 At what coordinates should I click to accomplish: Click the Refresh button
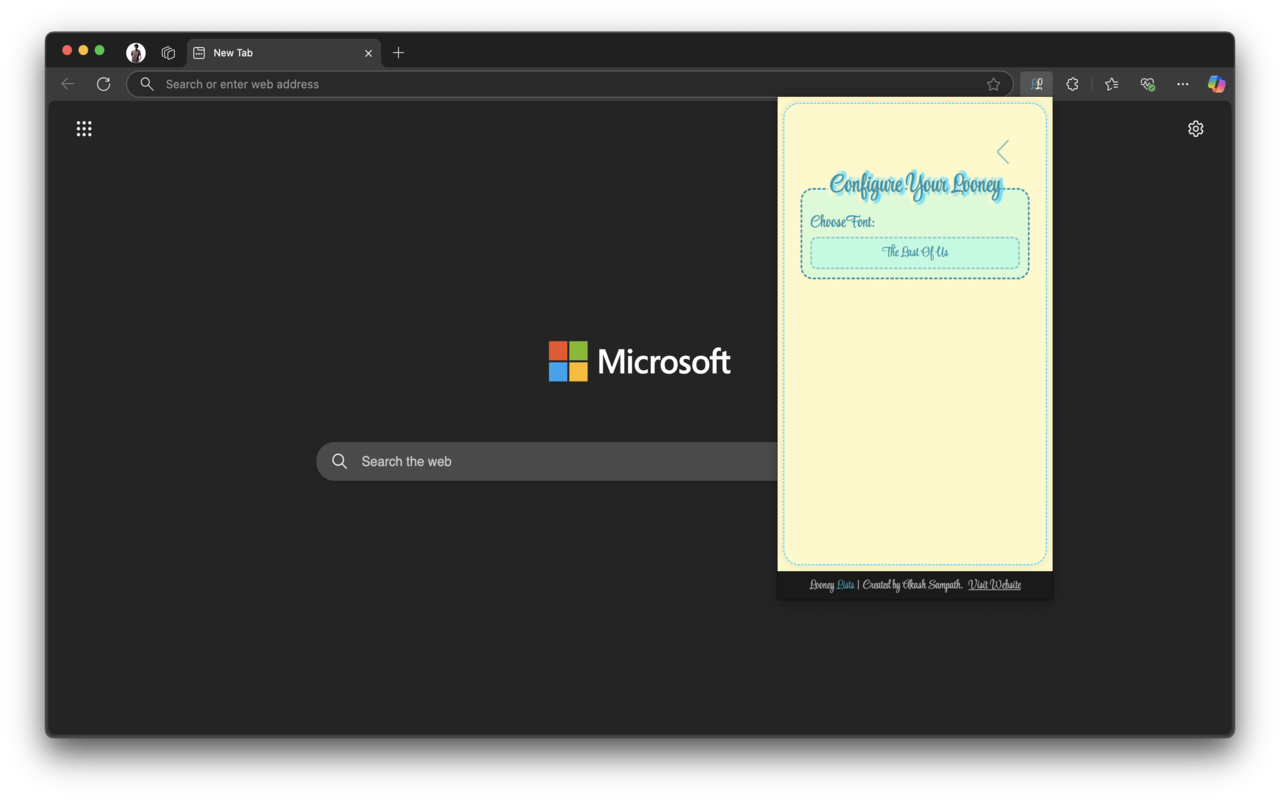click(103, 84)
